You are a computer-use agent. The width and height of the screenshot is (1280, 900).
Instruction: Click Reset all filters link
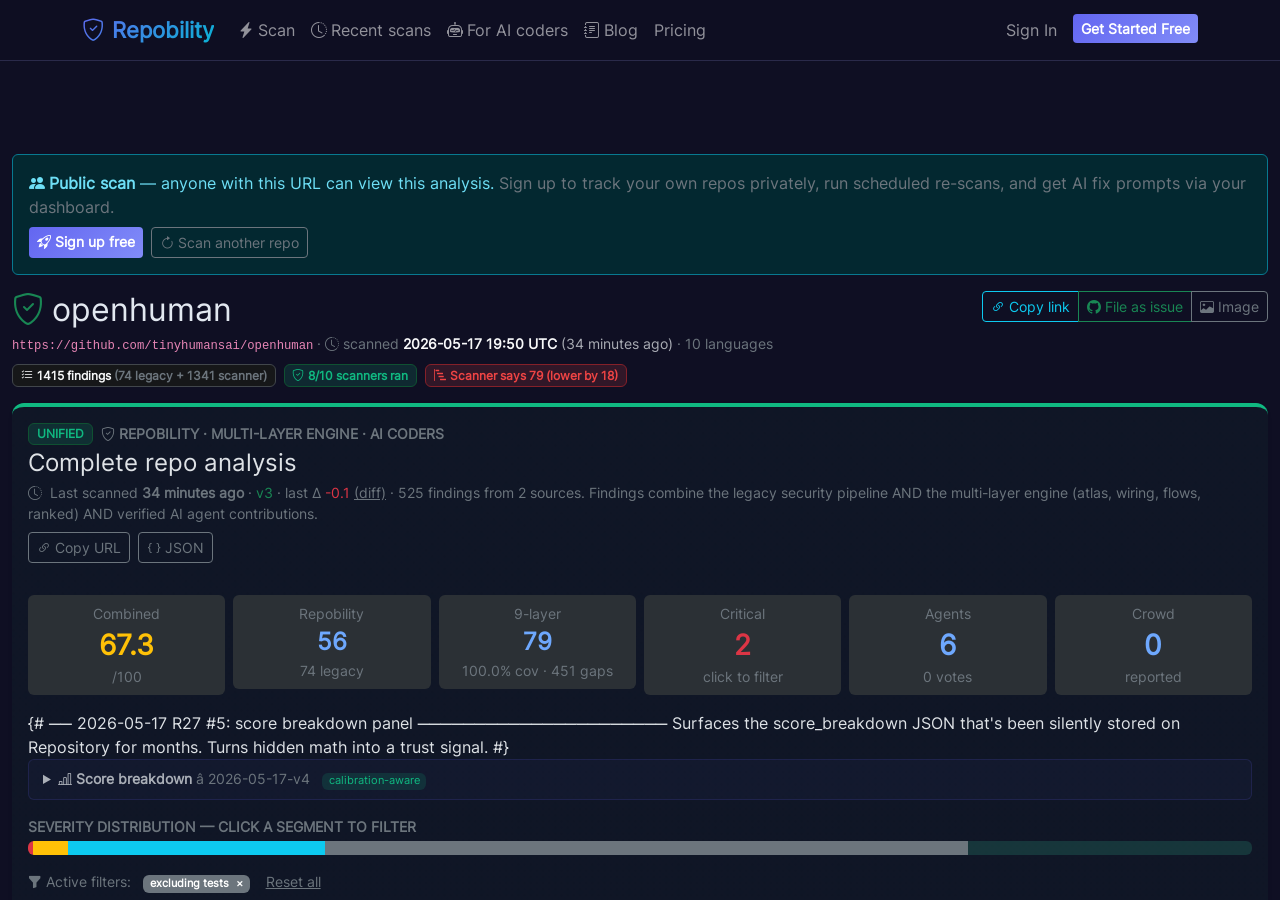293,882
